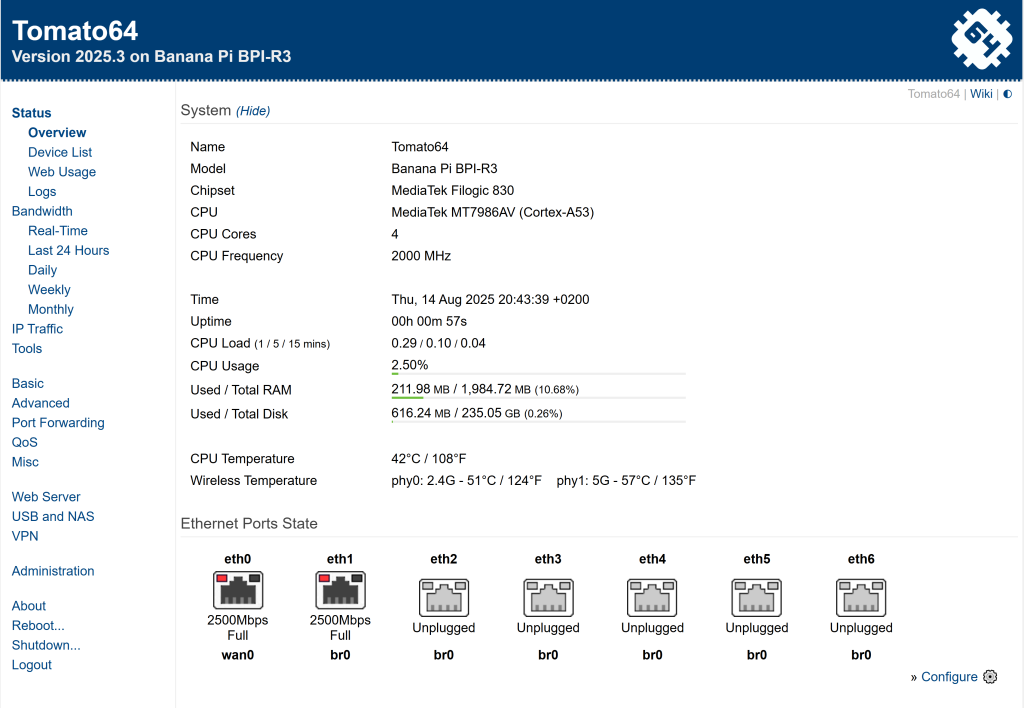Screen dimensions: 1024x708
Task: Open the Configure link for Ethernet ports
Action: [949, 677]
